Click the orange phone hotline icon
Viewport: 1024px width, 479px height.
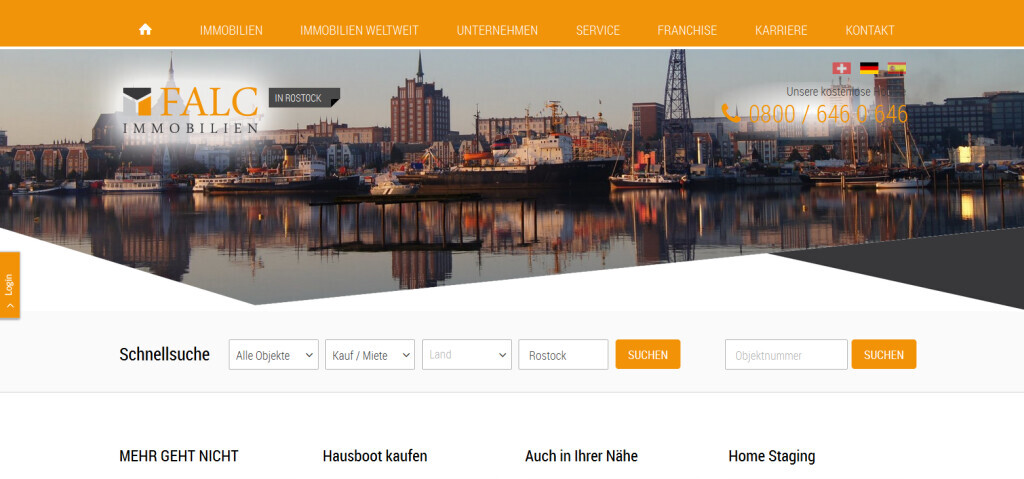731,114
